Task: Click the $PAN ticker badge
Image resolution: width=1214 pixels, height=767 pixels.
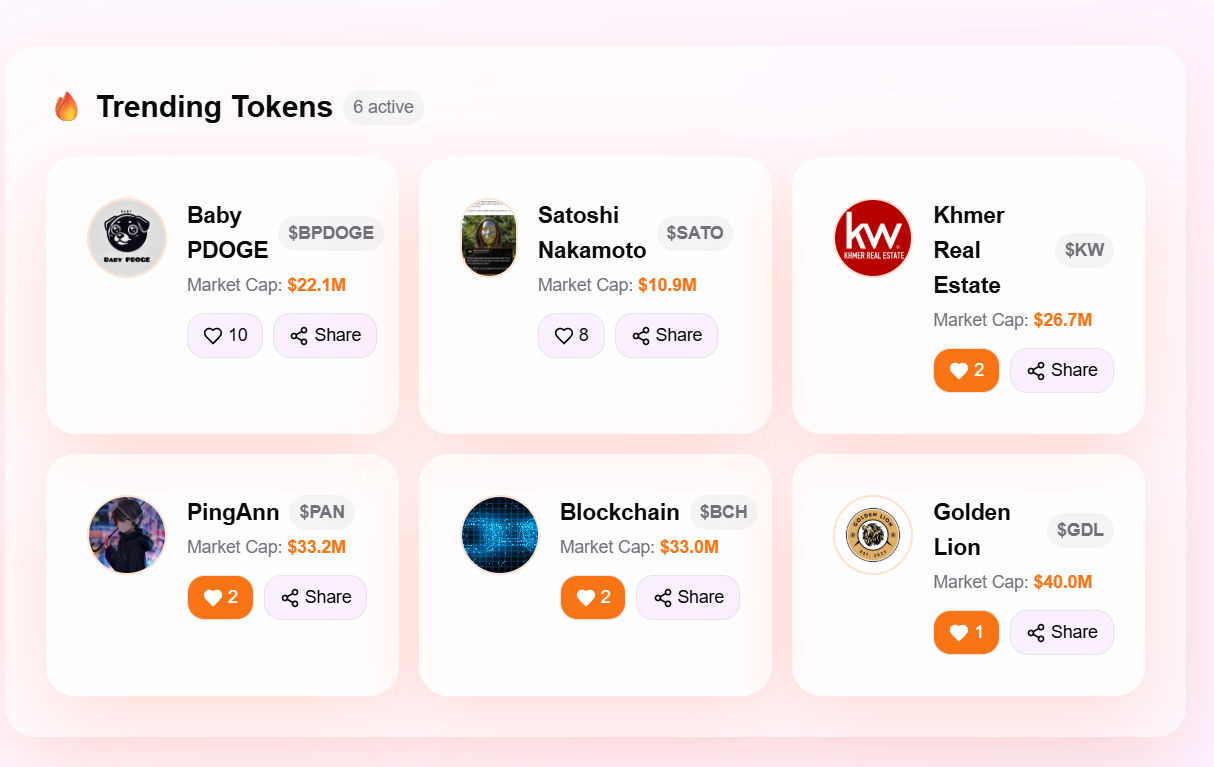Action: click(x=322, y=512)
